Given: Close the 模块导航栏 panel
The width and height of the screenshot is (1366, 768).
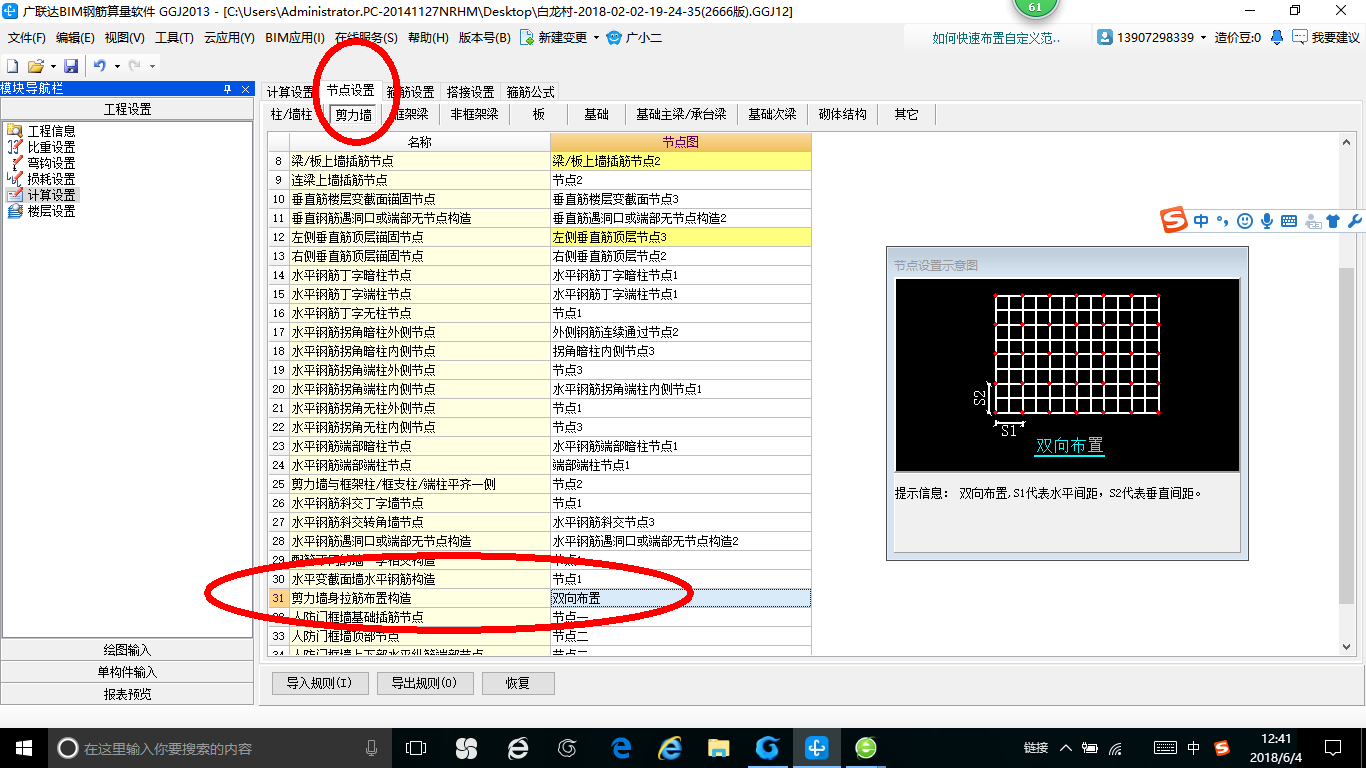Looking at the screenshot, I should click(246, 89).
